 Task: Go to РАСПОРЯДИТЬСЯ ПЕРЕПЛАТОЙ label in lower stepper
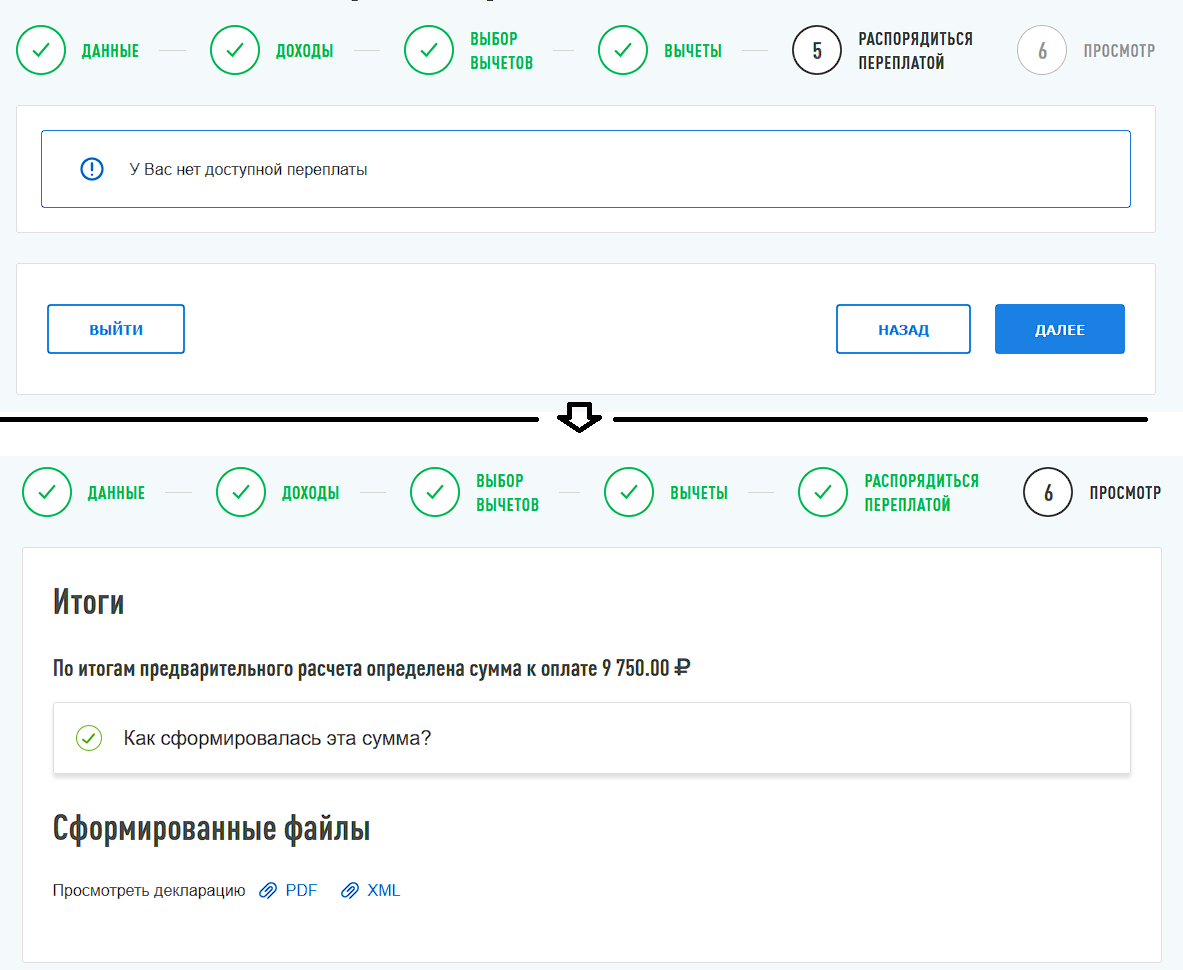tap(921, 493)
